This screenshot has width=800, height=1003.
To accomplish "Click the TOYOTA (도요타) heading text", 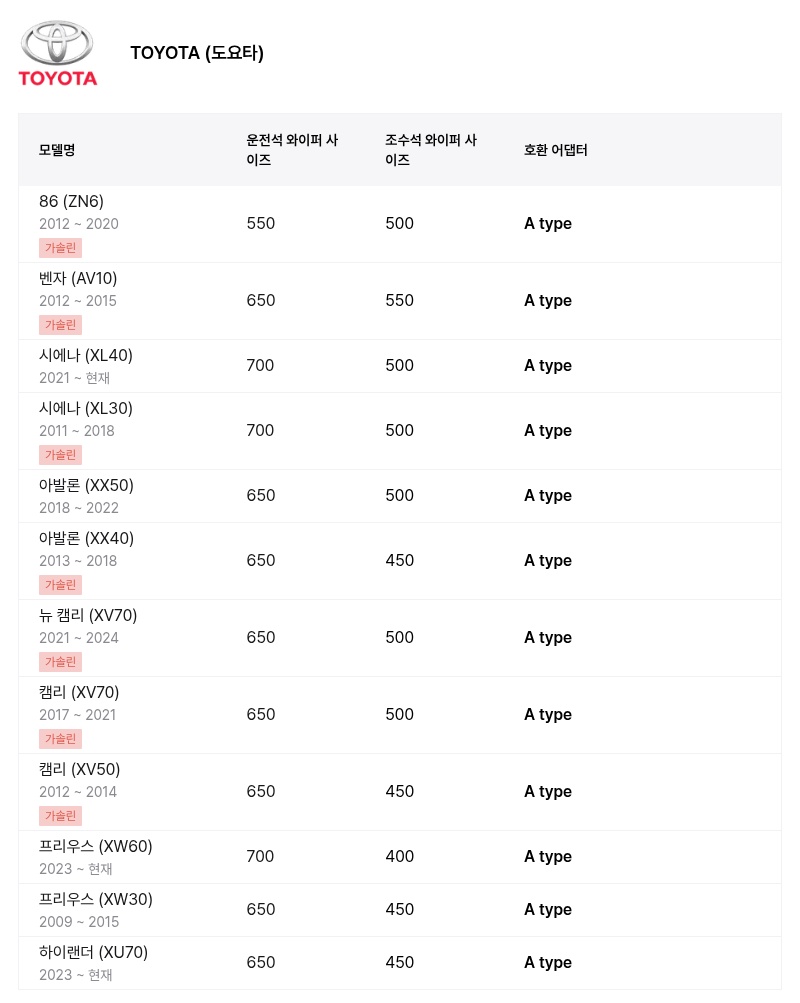I will [197, 52].
